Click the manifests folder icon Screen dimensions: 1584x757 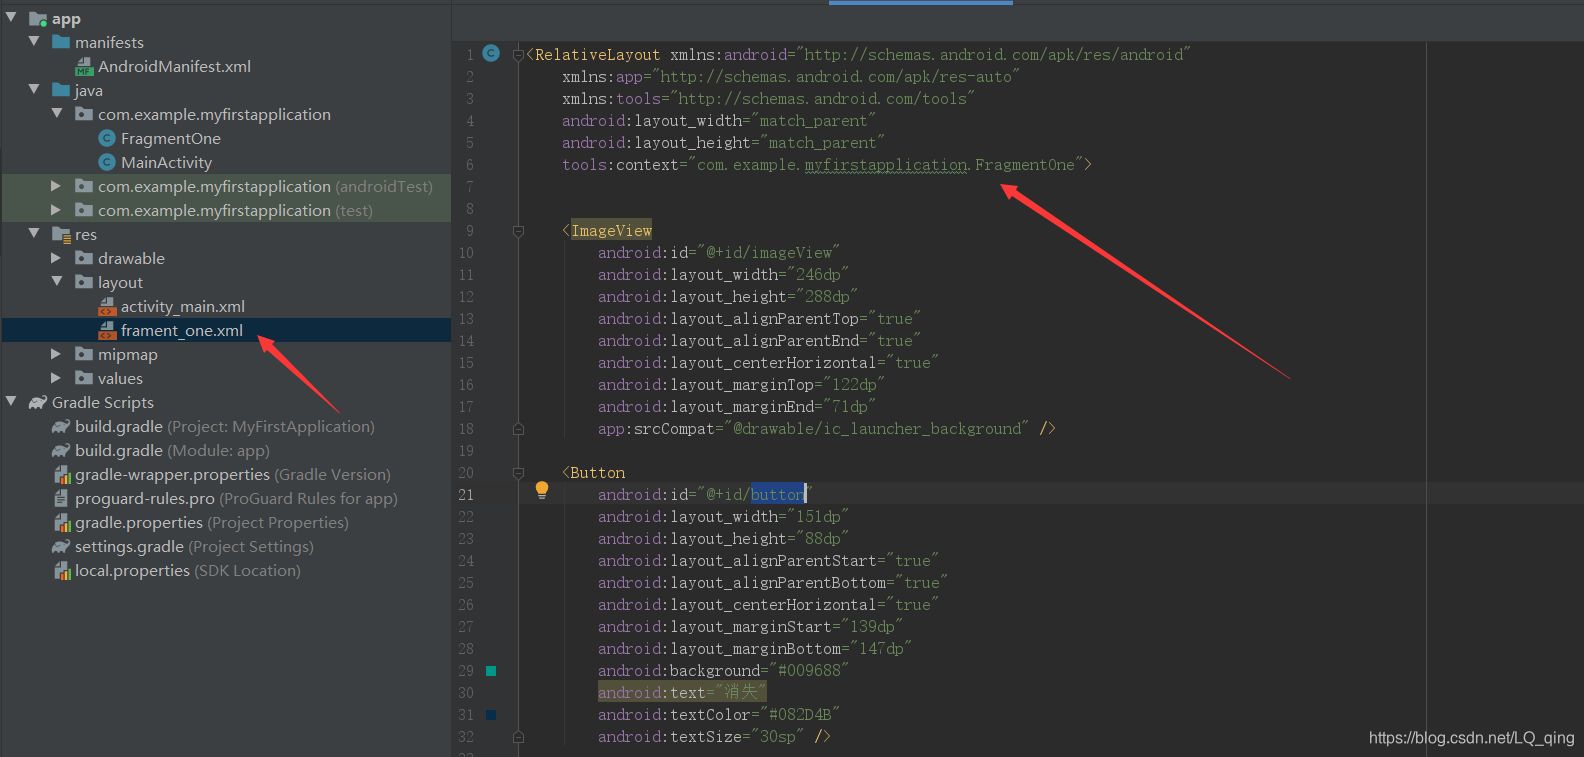click(x=61, y=42)
